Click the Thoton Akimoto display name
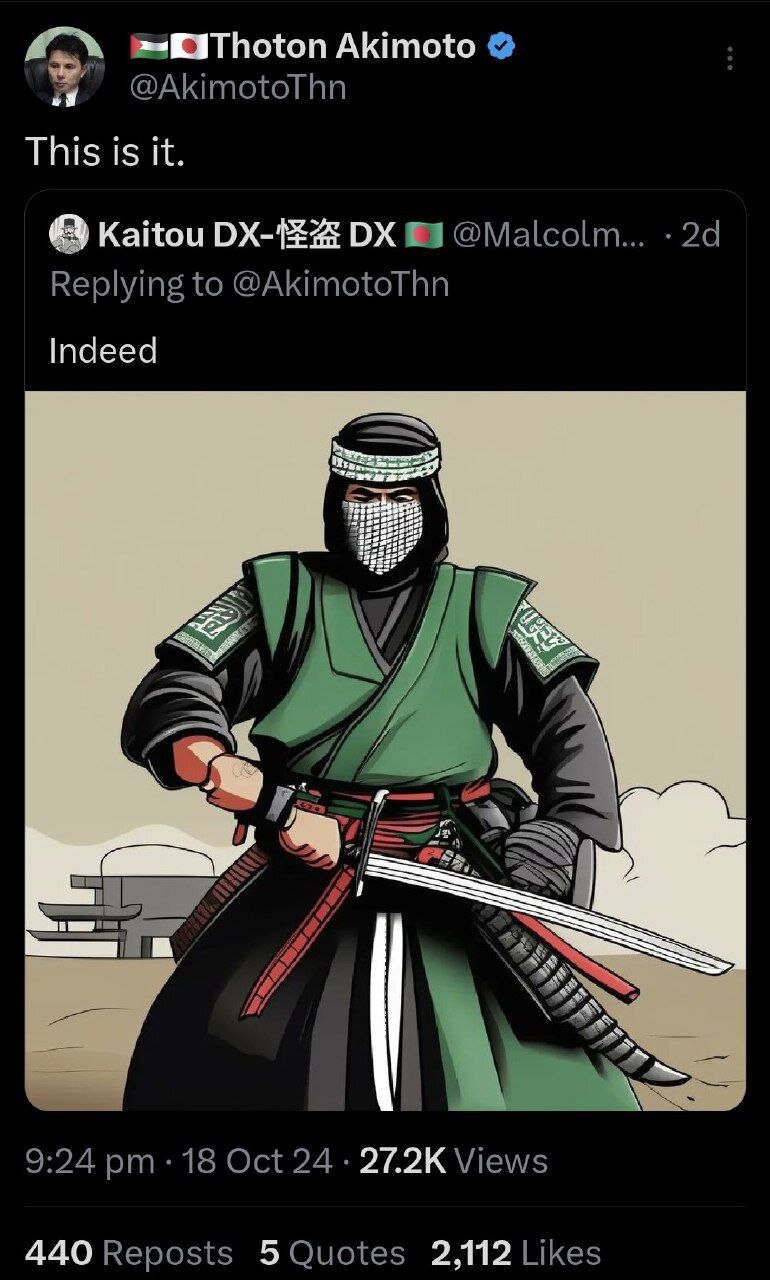Viewport: 770px width, 1280px height. [343, 46]
